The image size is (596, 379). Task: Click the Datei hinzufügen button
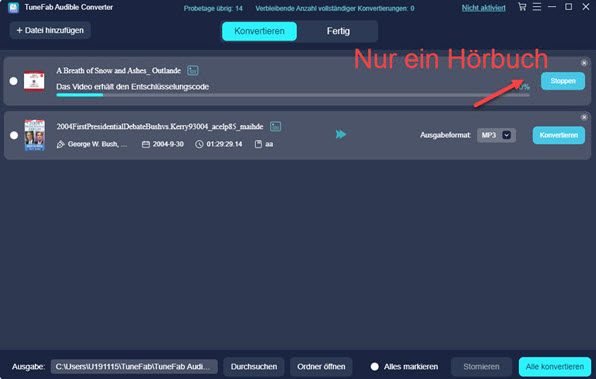(50, 30)
